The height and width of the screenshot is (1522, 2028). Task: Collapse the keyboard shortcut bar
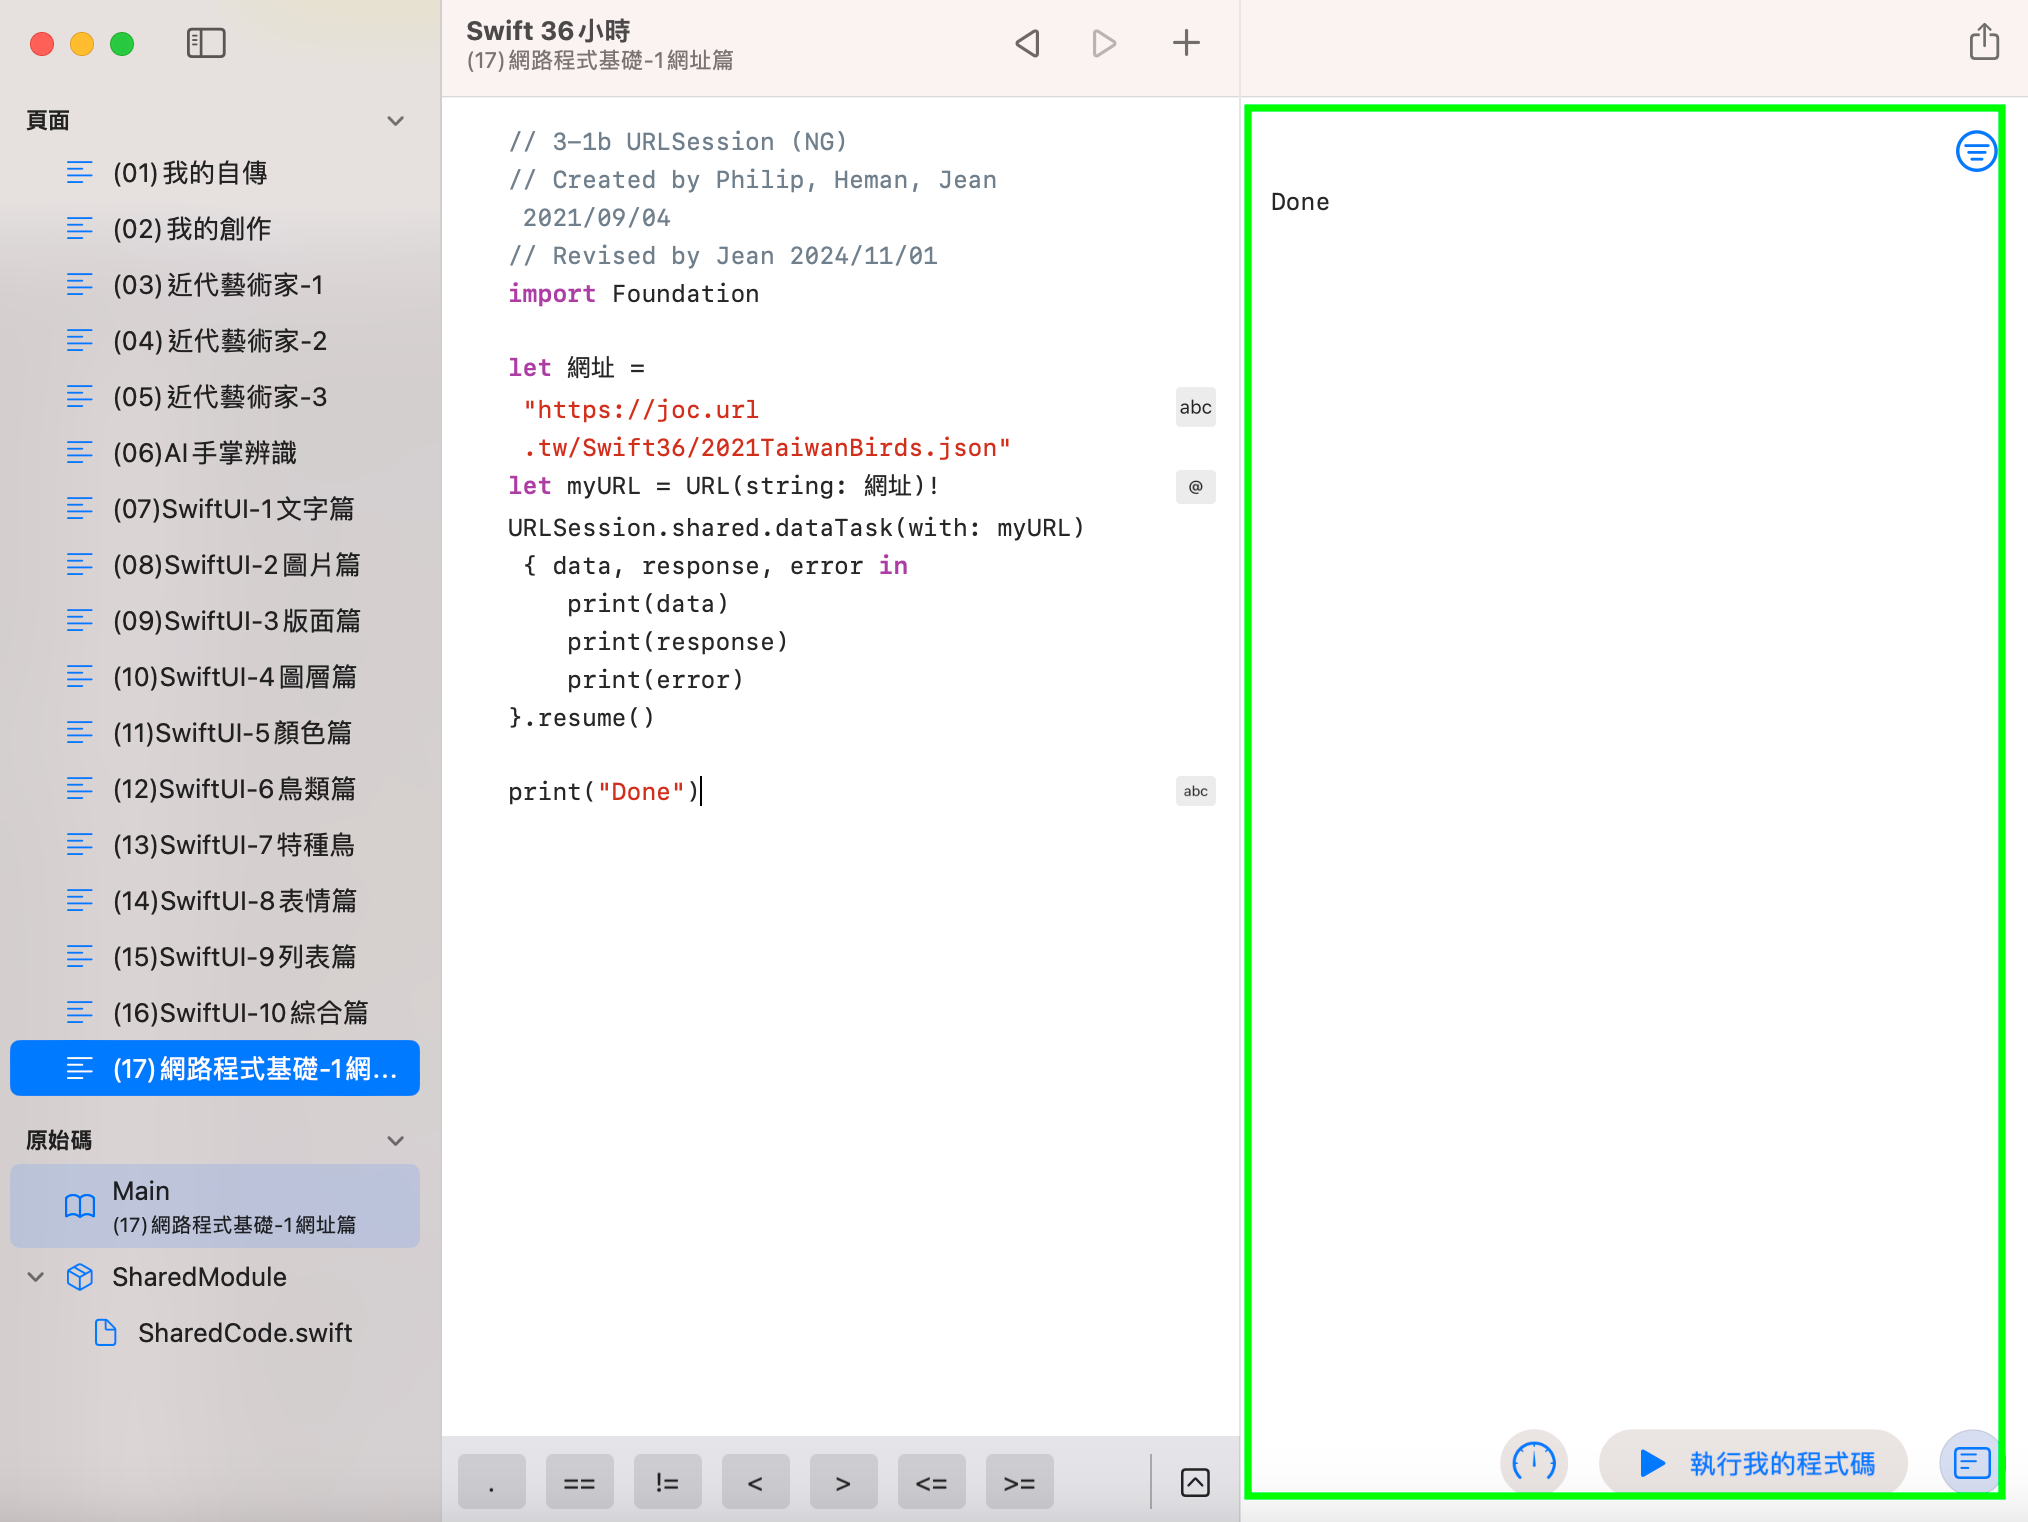pyautogui.click(x=1195, y=1482)
